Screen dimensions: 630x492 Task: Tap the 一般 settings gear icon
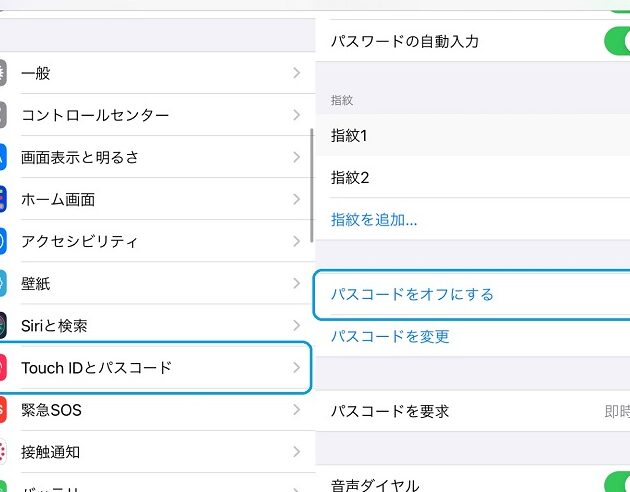click(x=3, y=73)
